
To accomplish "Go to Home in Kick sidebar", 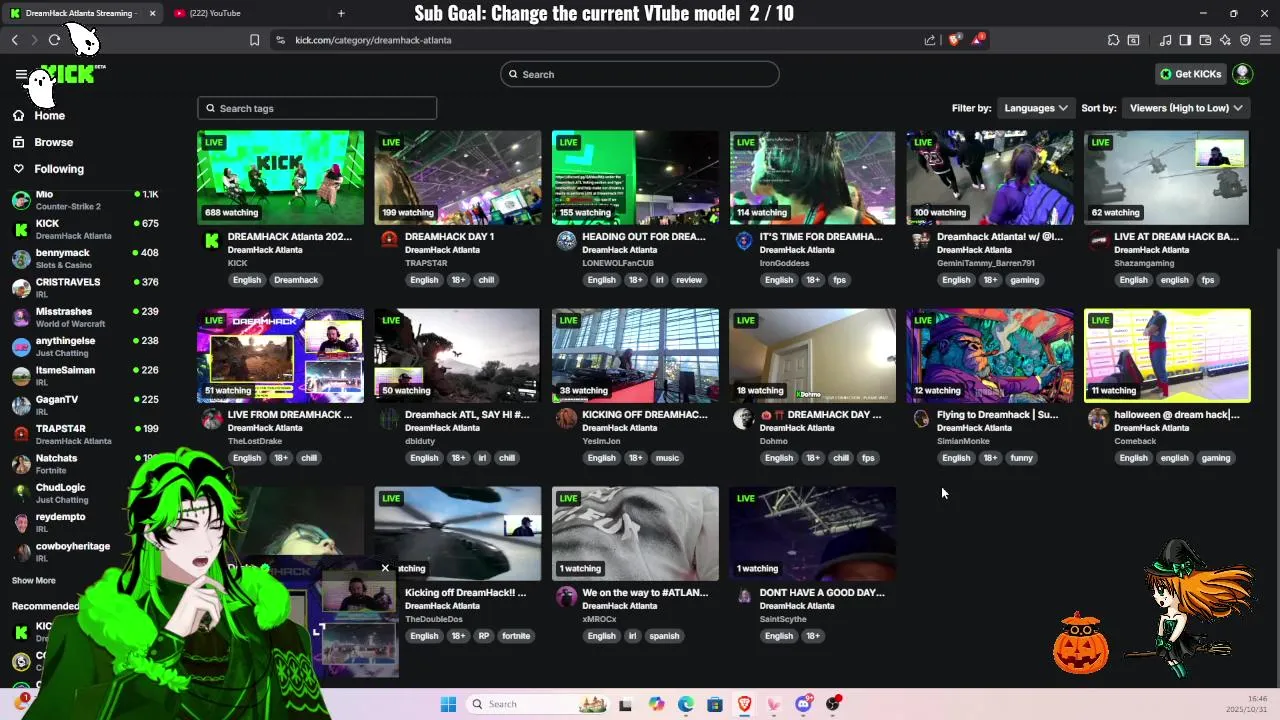I will pos(49,115).
